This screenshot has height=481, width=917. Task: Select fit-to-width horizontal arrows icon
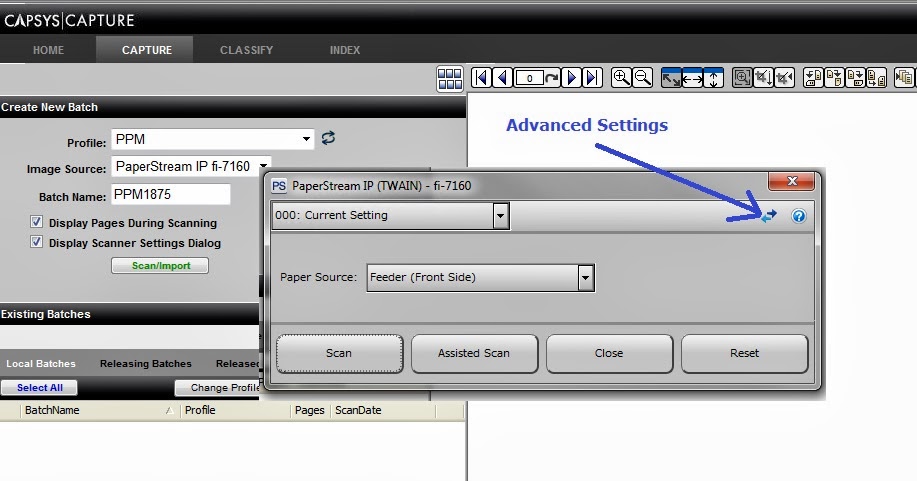point(692,78)
